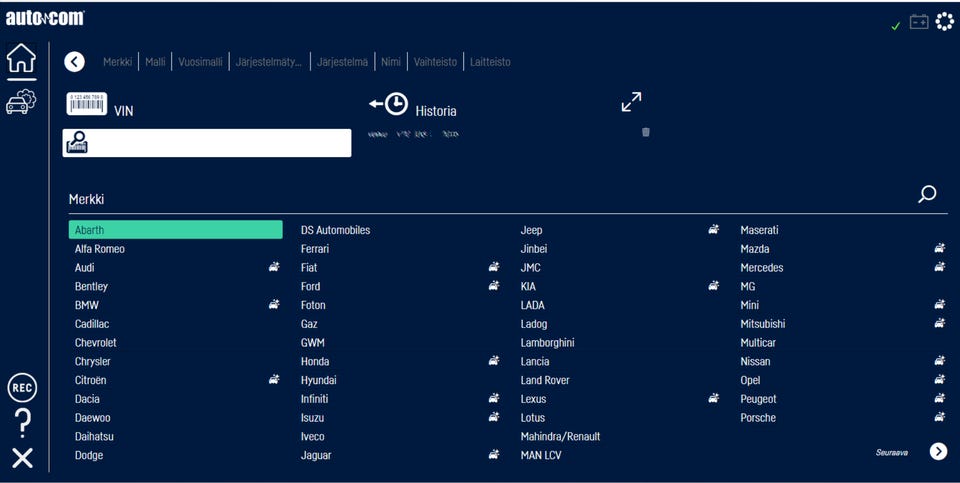Select the Vuosimalli breadcrumb tab
The height and width of the screenshot is (483, 960).
click(200, 62)
